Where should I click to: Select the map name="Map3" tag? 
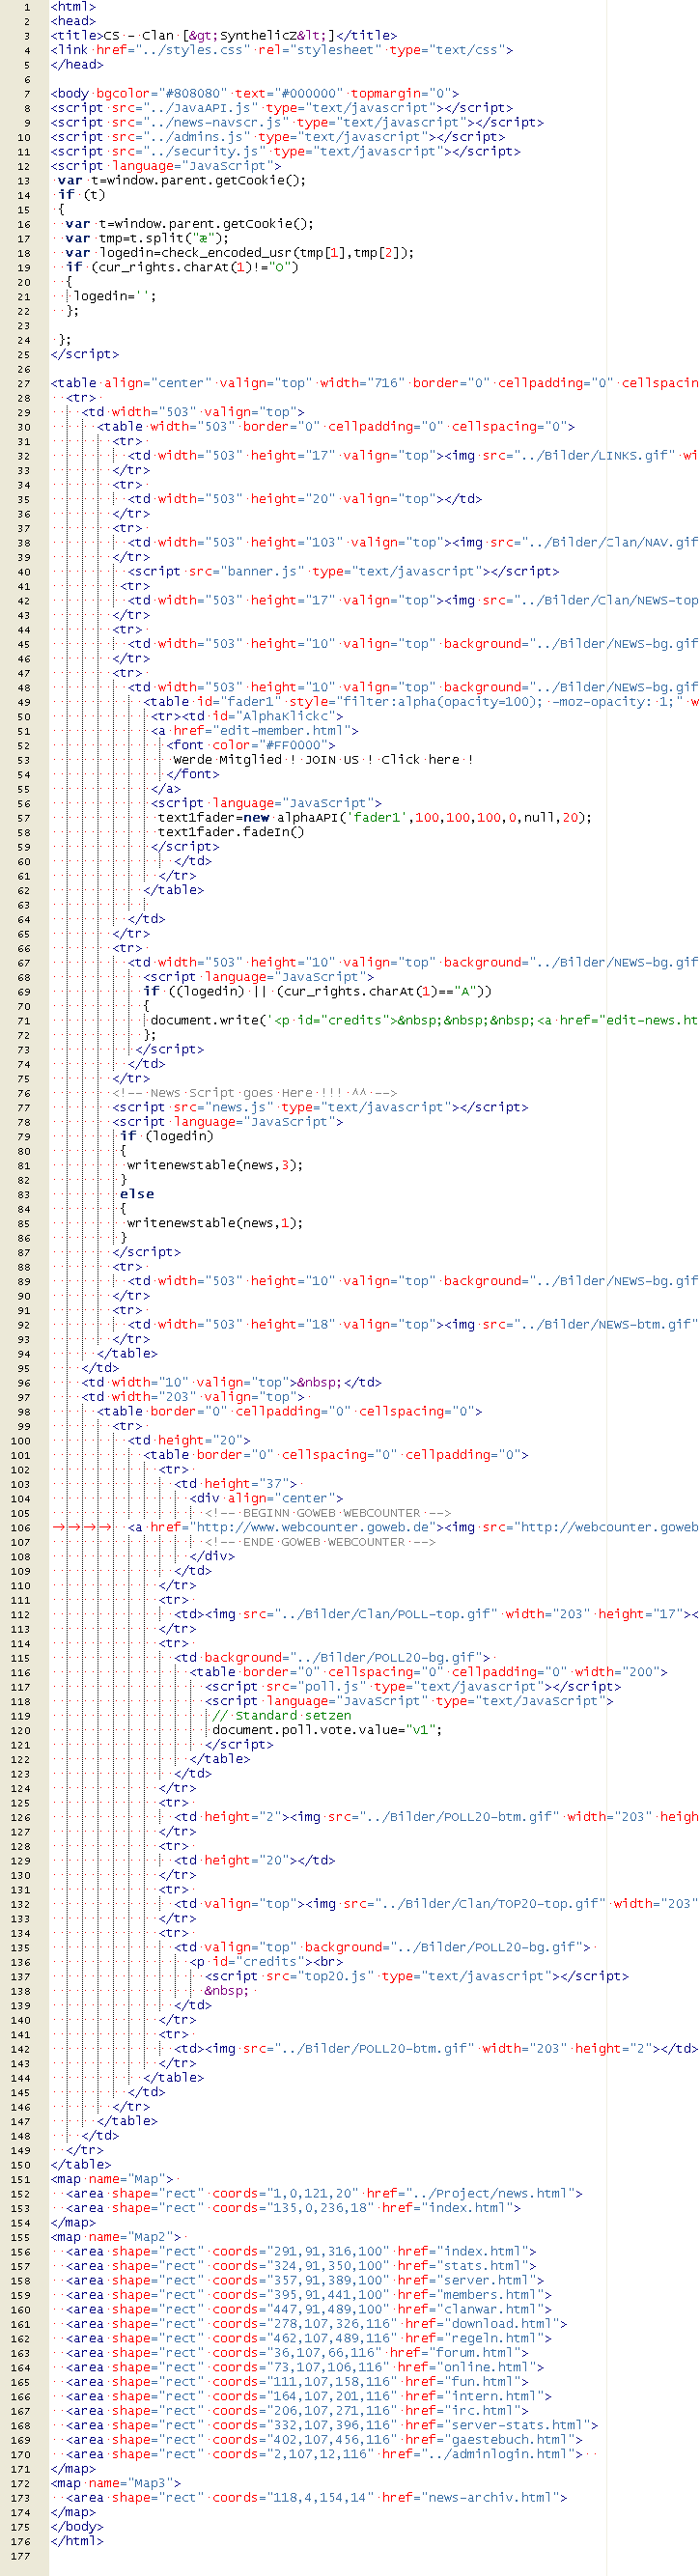click(x=116, y=2485)
